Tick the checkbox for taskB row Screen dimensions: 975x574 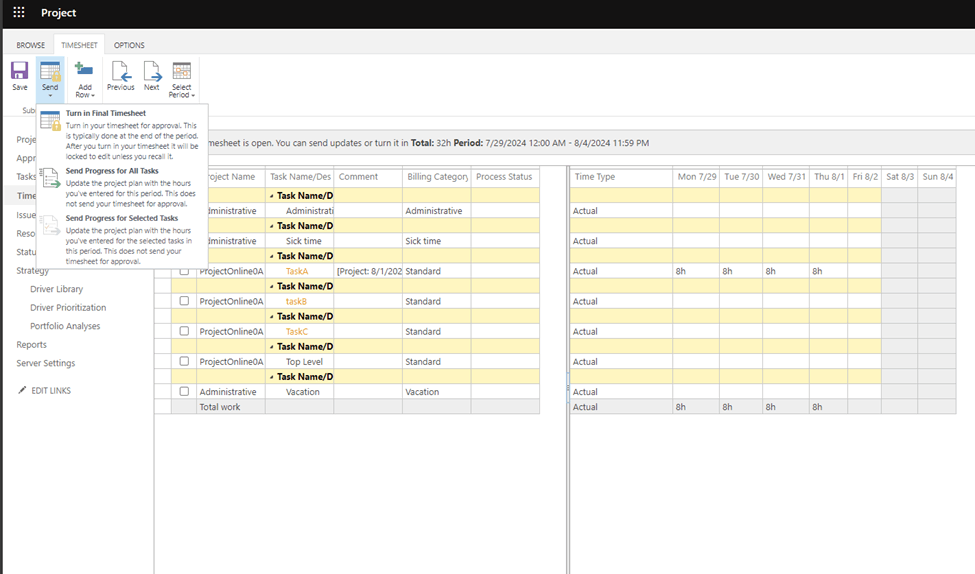pyautogui.click(x=184, y=301)
